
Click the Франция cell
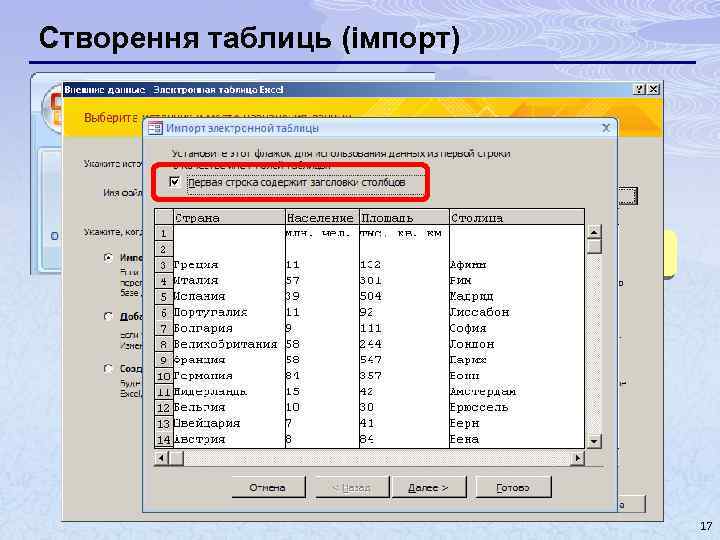[x=229, y=360]
